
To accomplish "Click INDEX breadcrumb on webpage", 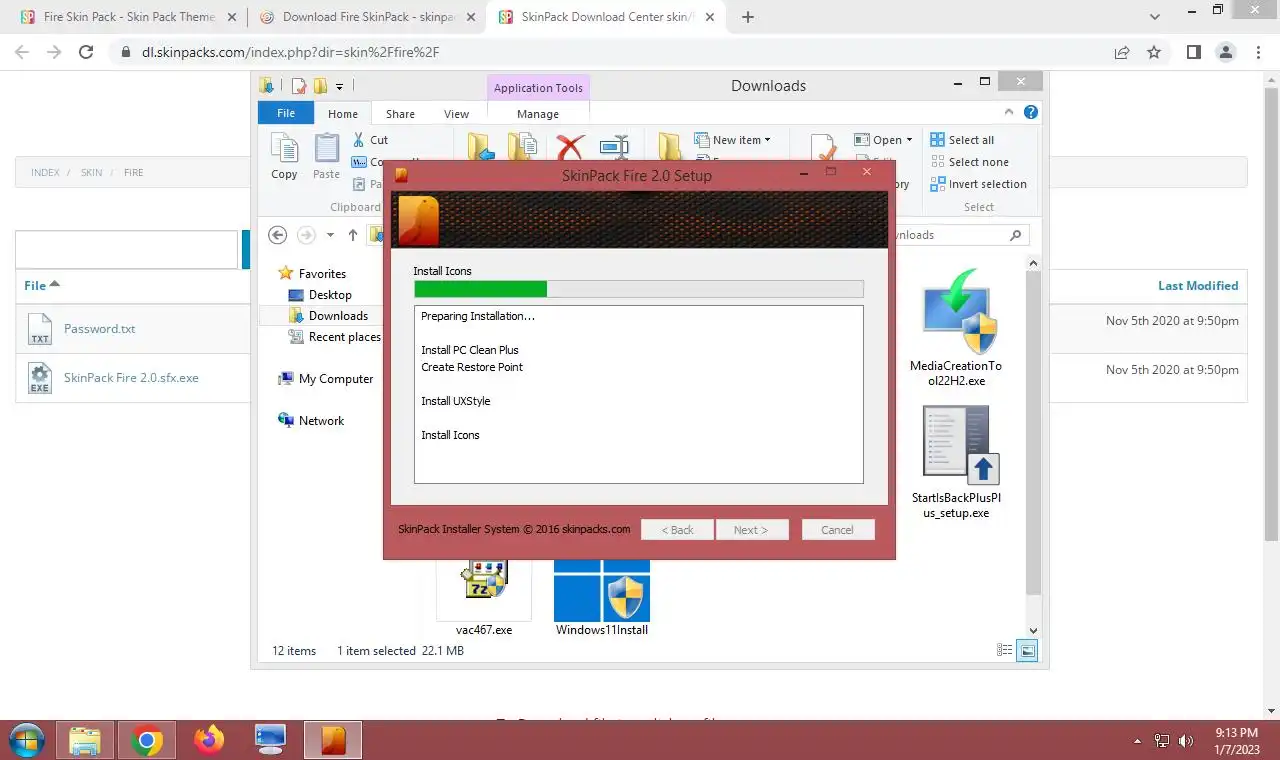I will 45,173.
